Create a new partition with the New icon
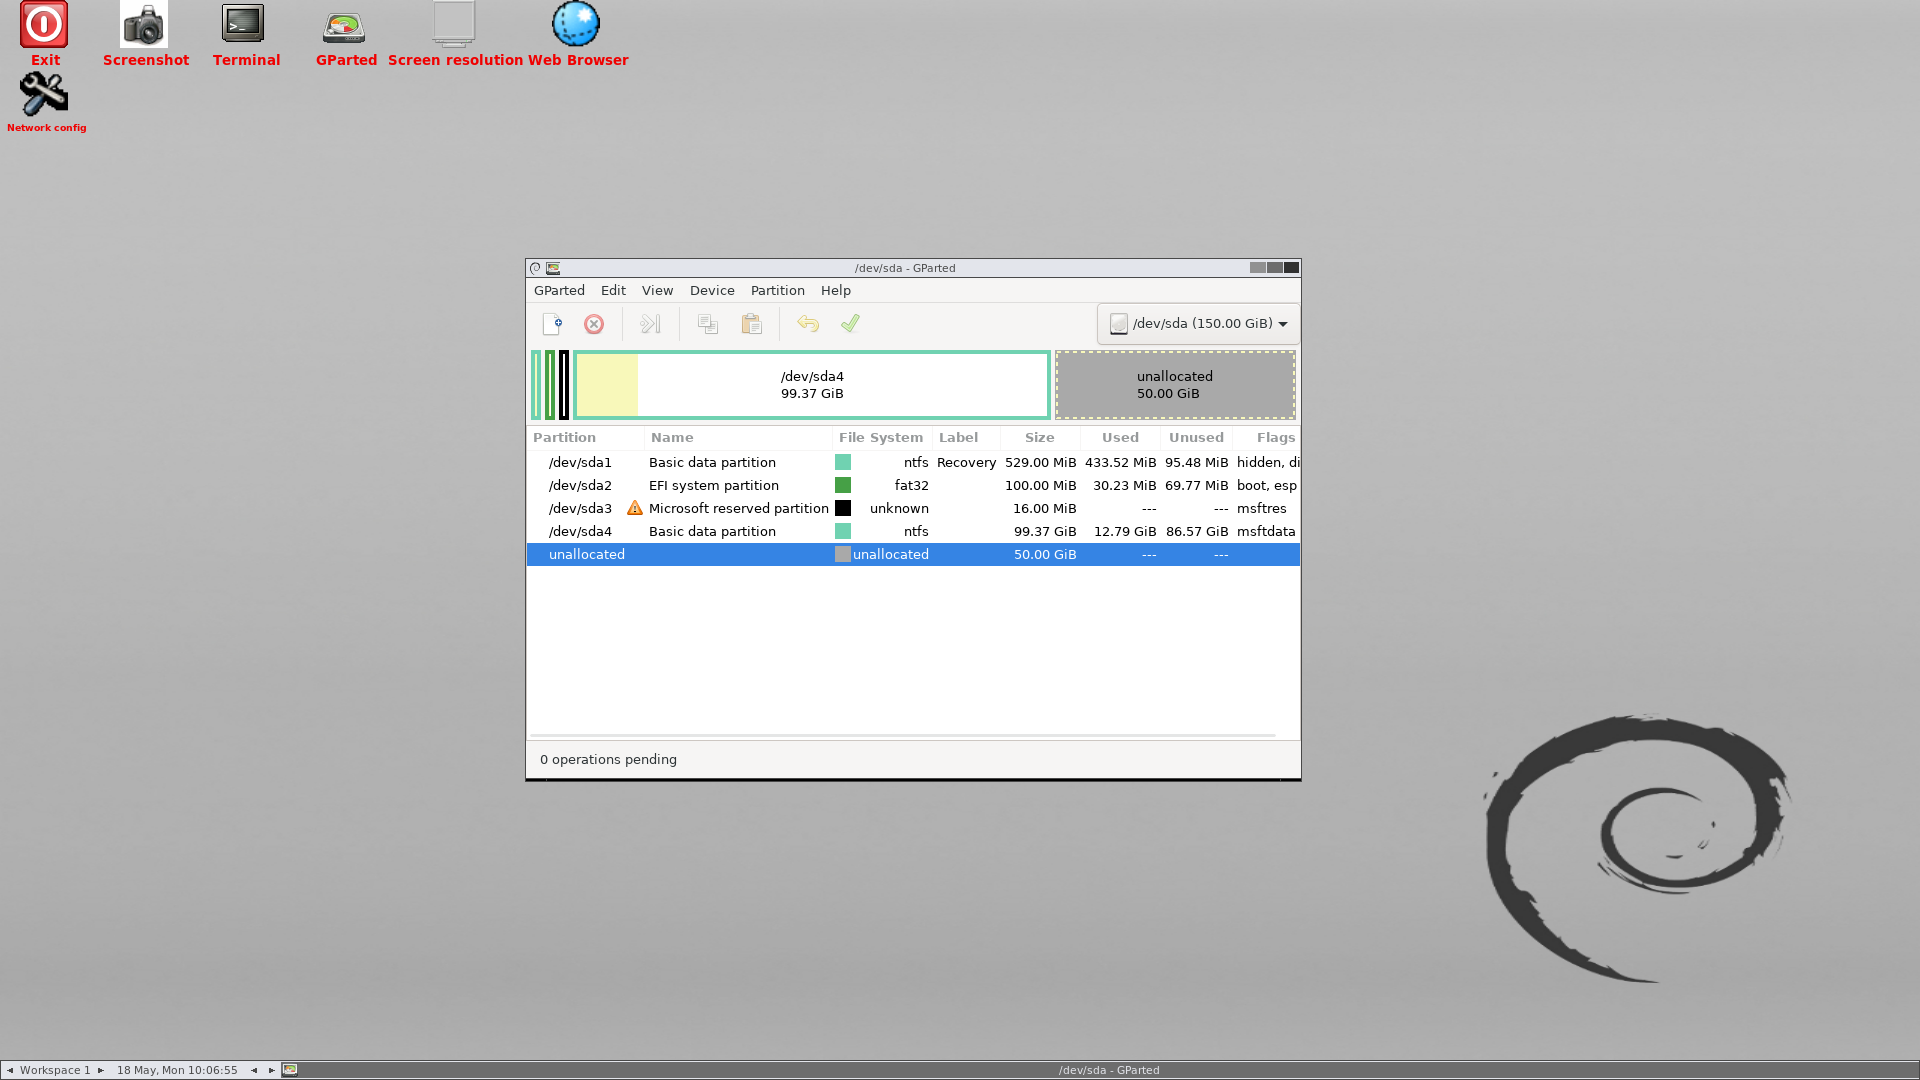This screenshot has width=1920, height=1080. click(x=552, y=324)
